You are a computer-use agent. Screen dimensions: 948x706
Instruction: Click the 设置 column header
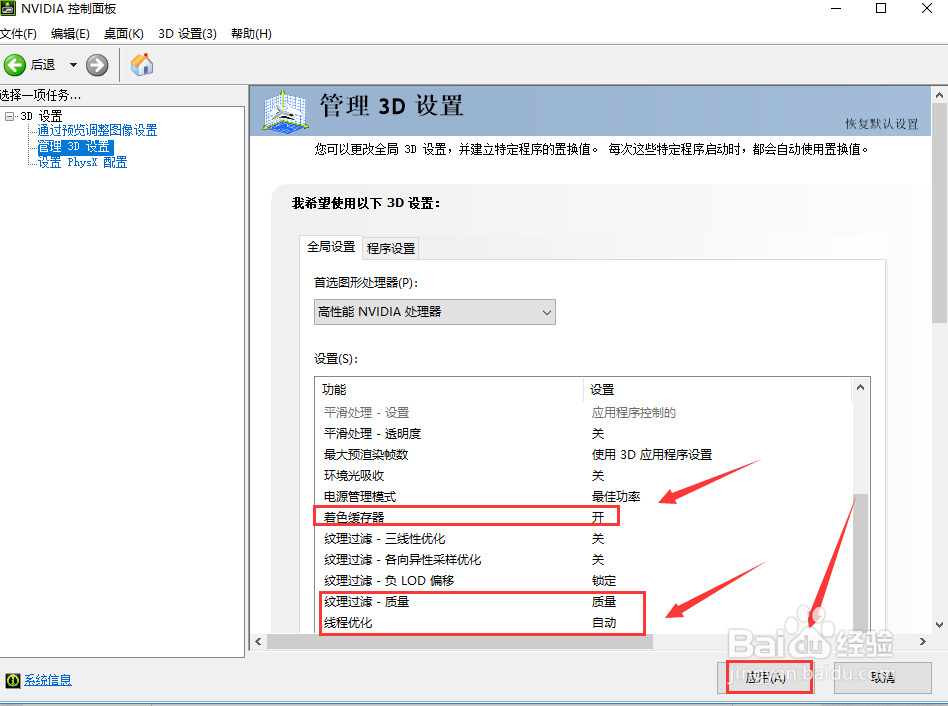(718, 390)
